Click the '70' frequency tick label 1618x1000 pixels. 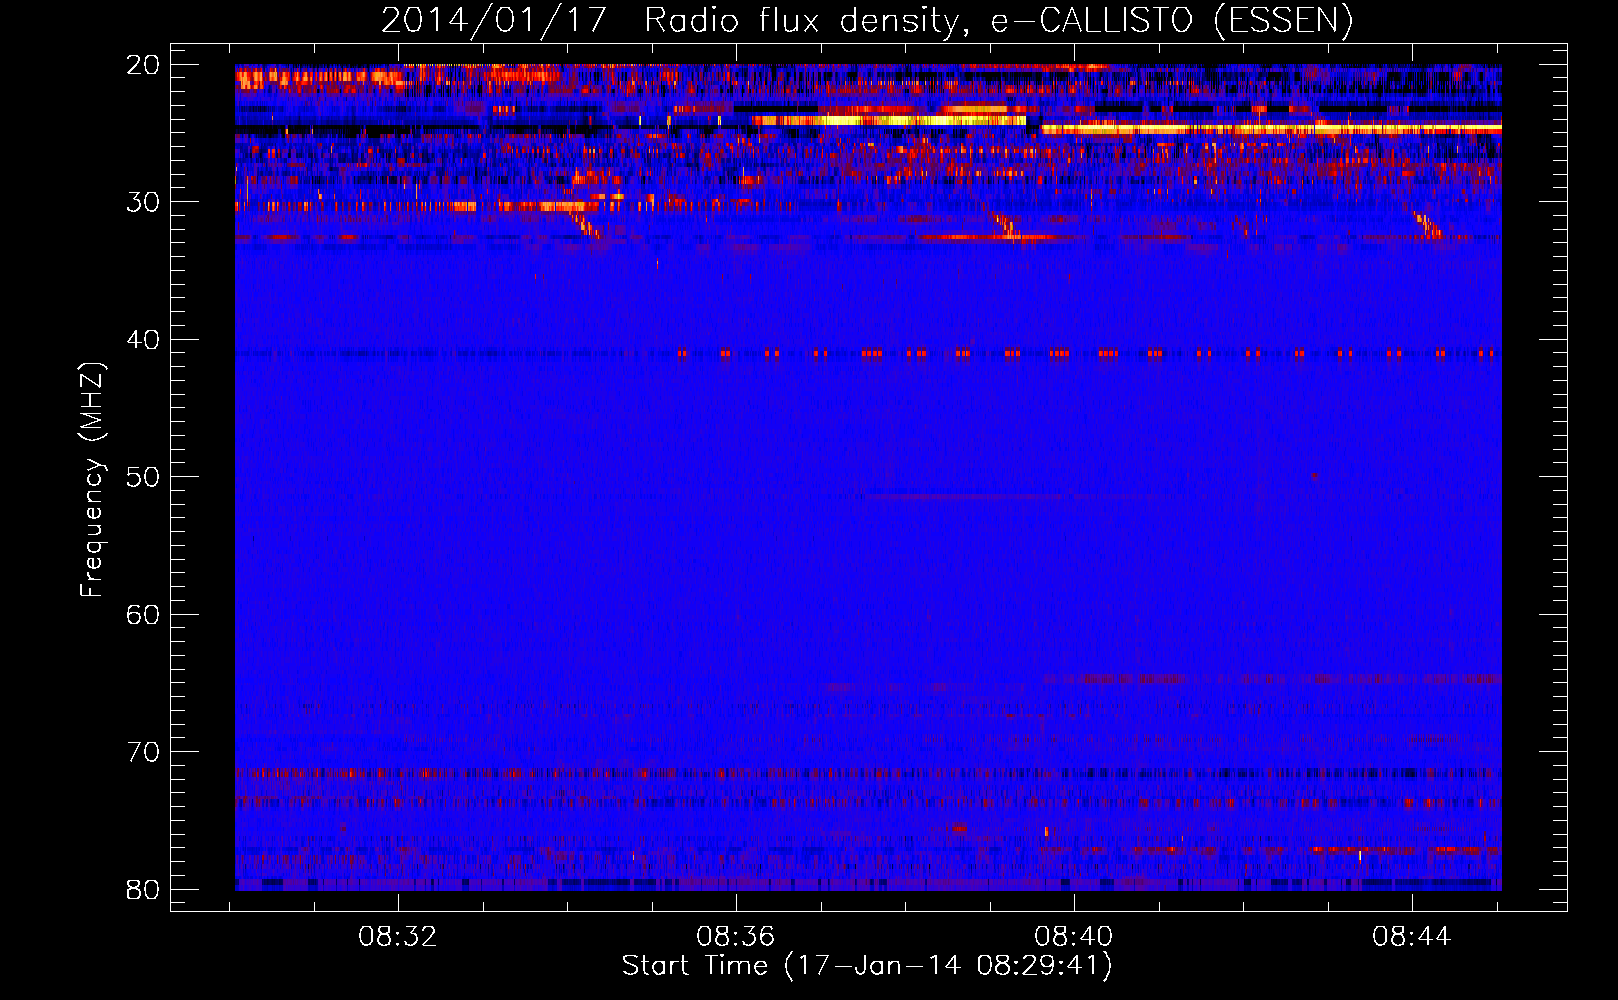(143, 752)
